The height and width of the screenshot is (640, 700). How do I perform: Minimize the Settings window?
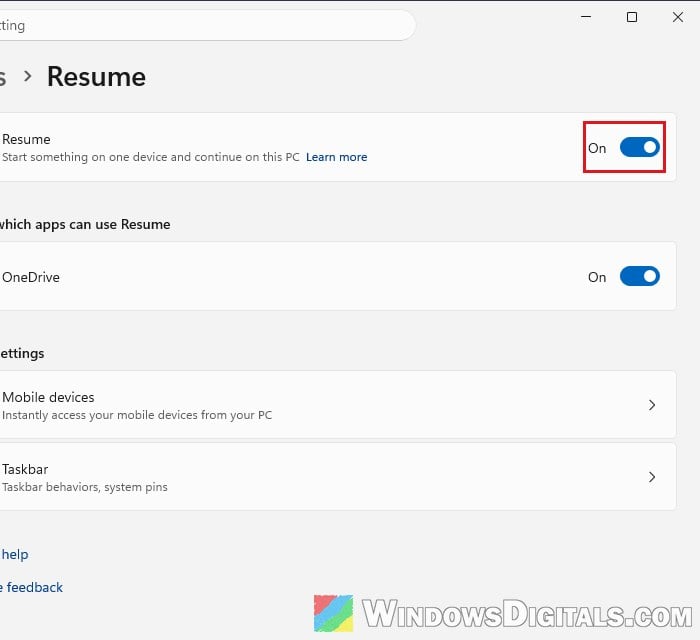[586, 17]
